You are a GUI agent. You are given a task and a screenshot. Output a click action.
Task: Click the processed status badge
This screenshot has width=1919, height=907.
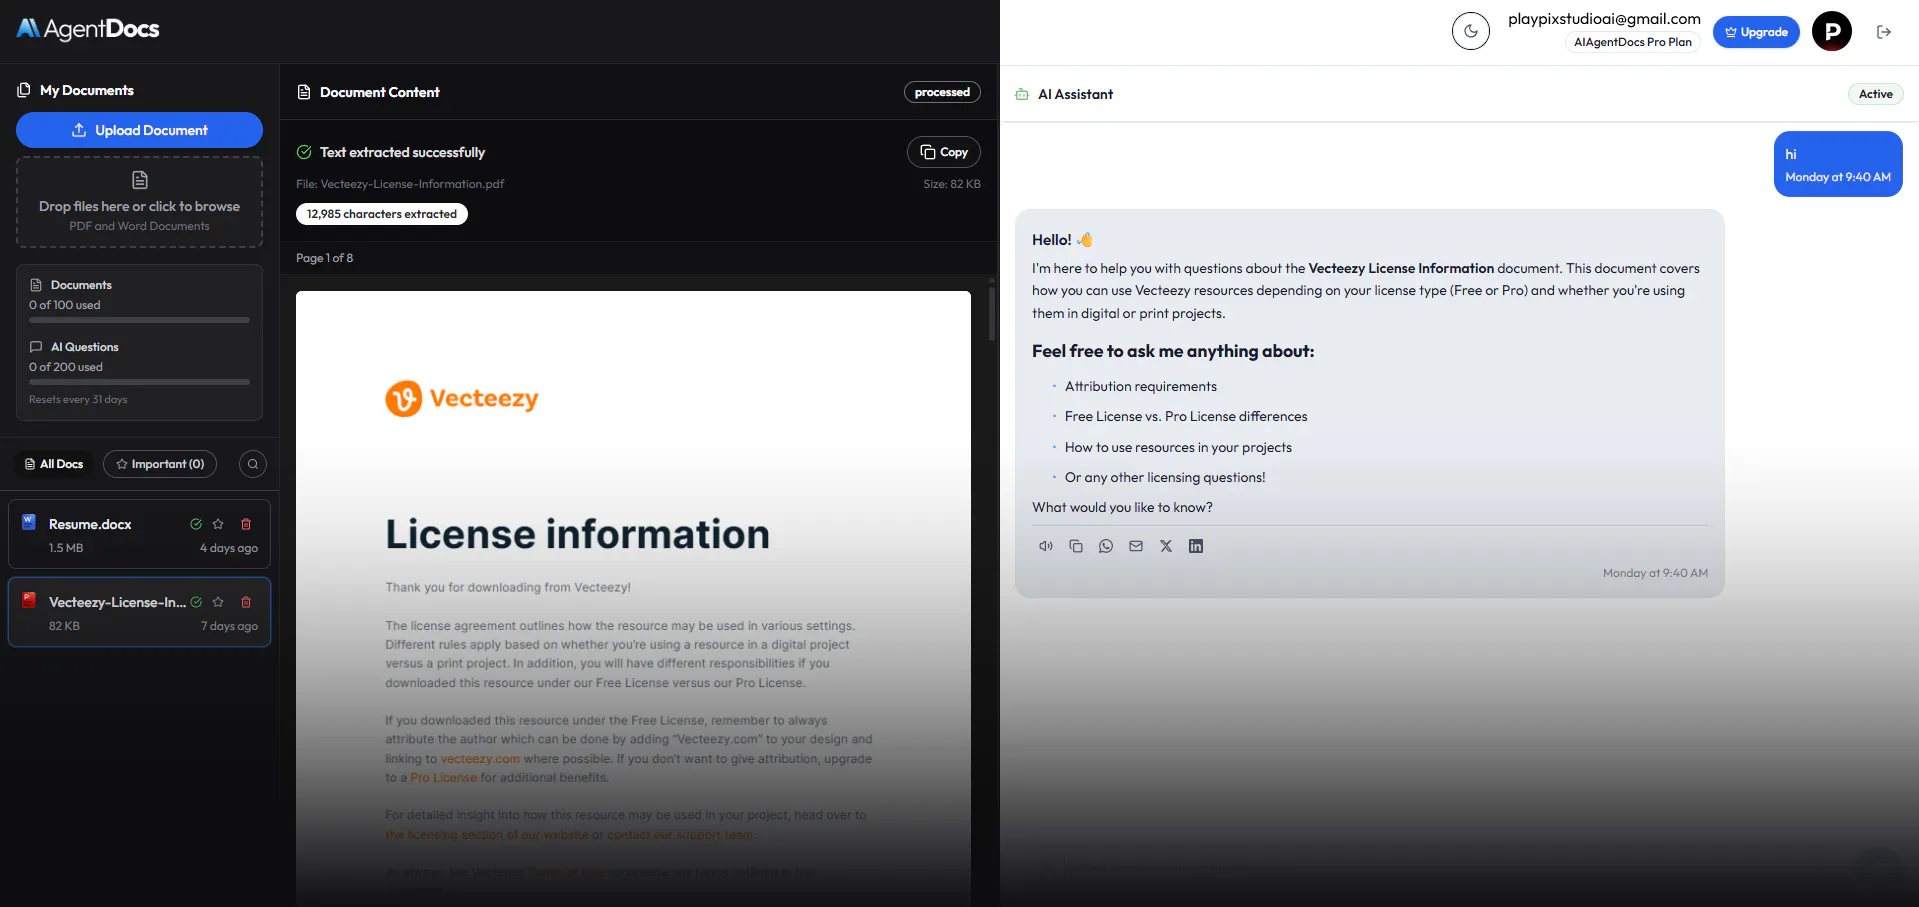942,92
